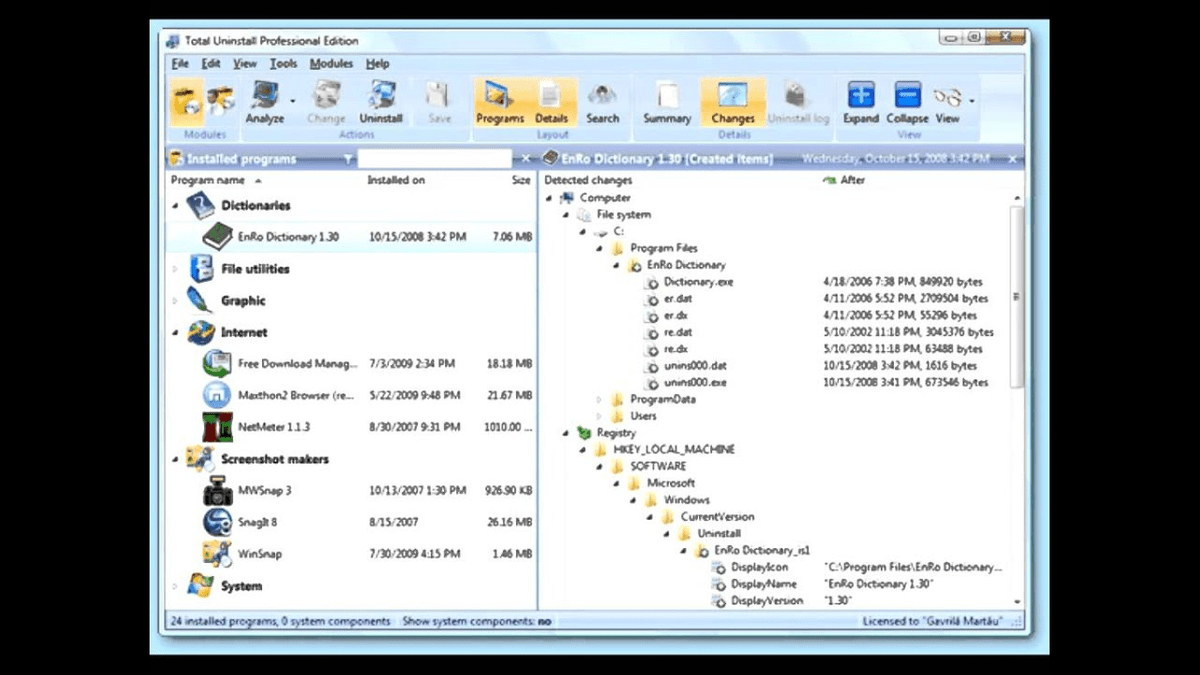The width and height of the screenshot is (1200, 675).
Task: Click the Collapse view icon
Action: coord(907,97)
